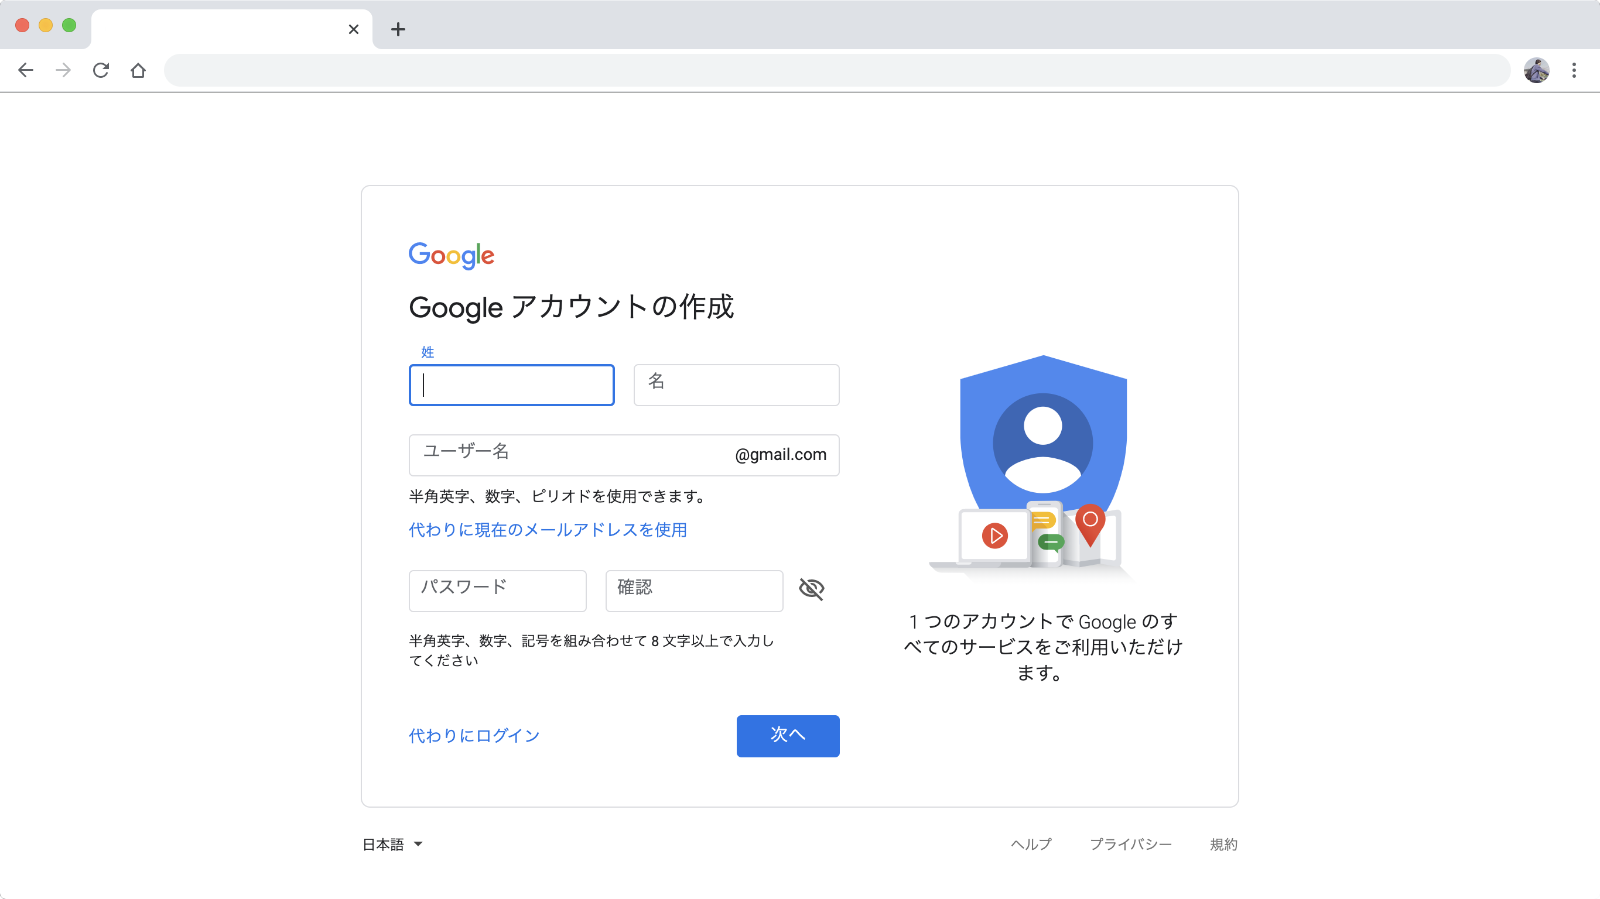Open a new browser tab
The width and height of the screenshot is (1600, 899).
pos(398,29)
